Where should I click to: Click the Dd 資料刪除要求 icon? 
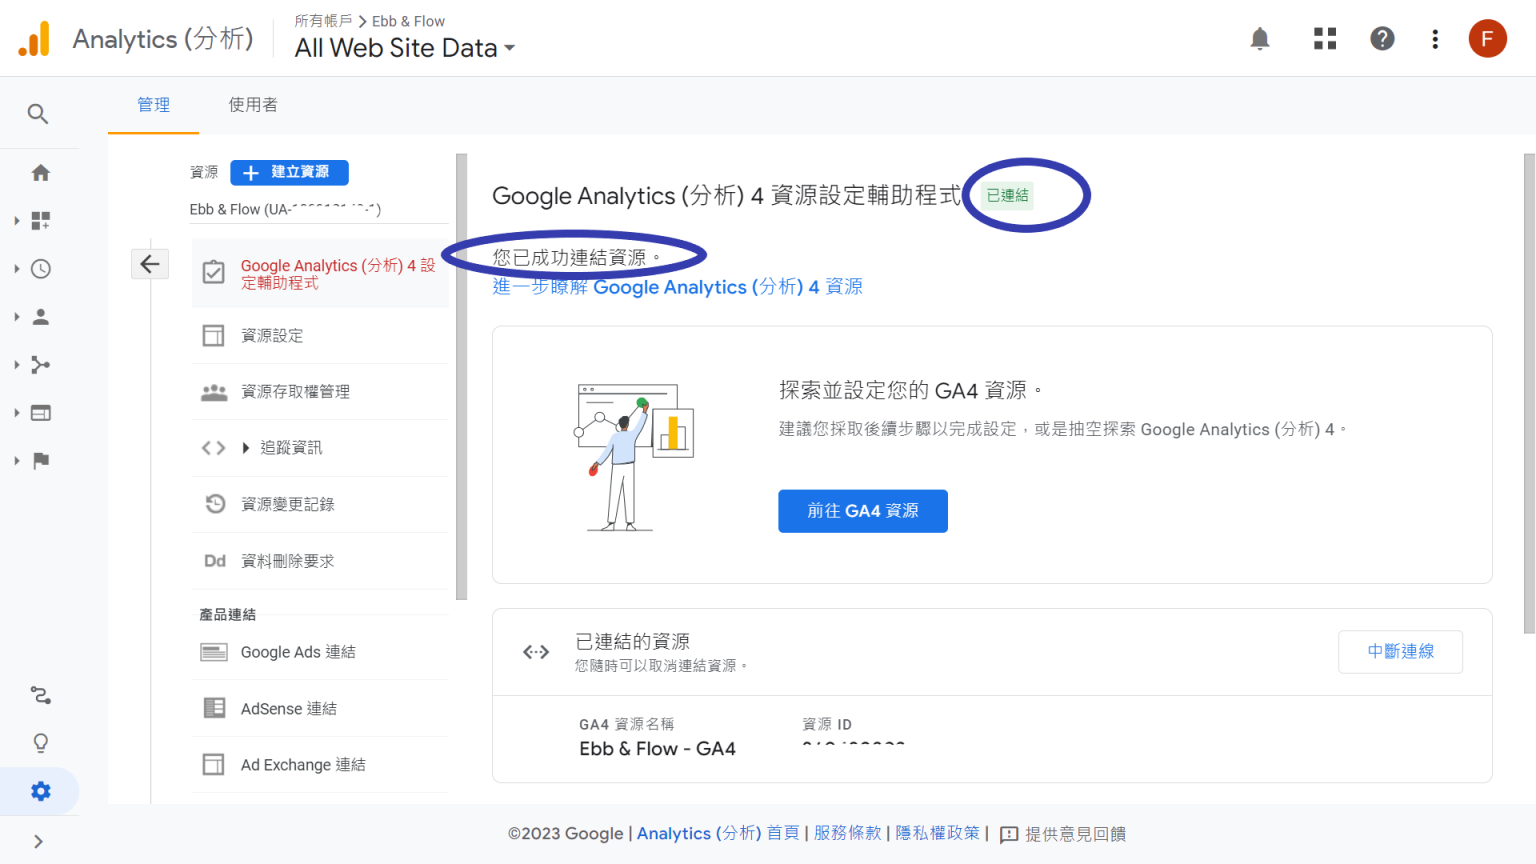click(215, 561)
